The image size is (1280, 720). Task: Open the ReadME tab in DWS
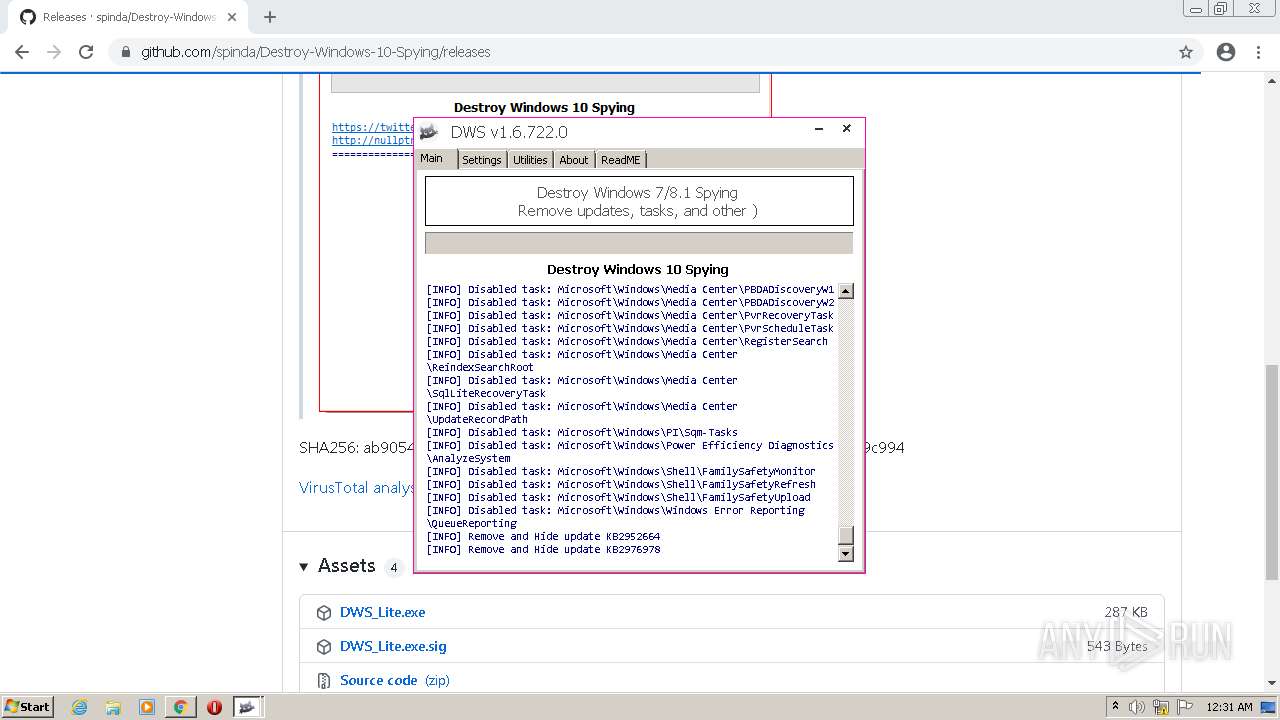coord(621,160)
